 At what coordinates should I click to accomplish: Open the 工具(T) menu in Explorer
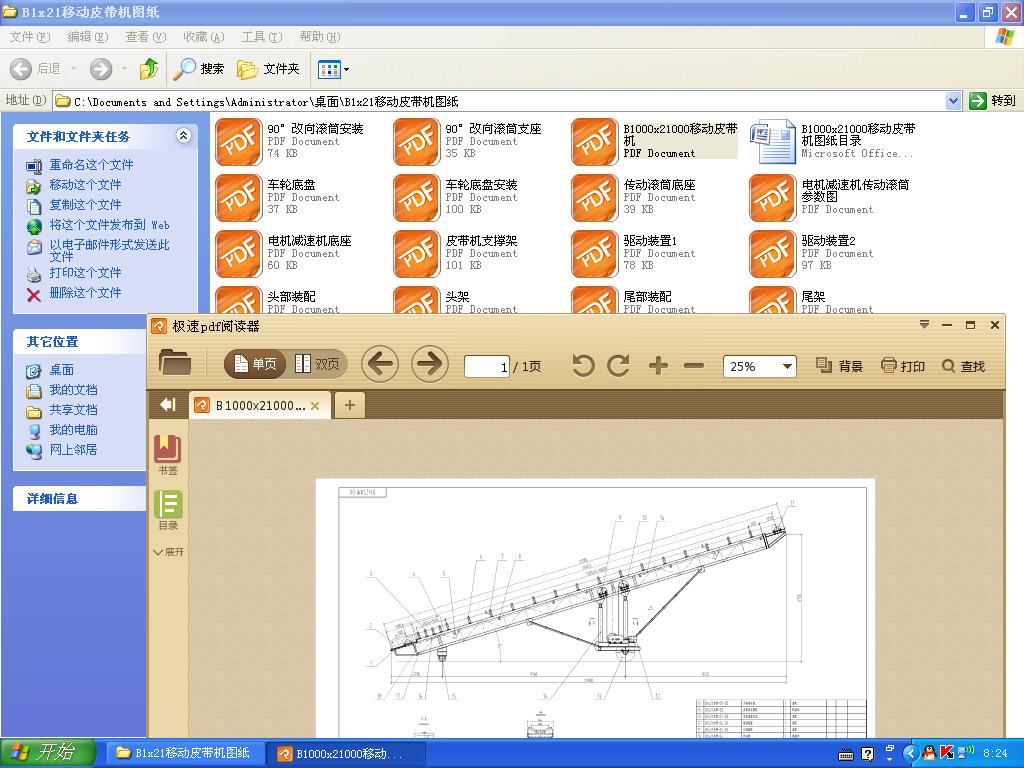point(262,37)
